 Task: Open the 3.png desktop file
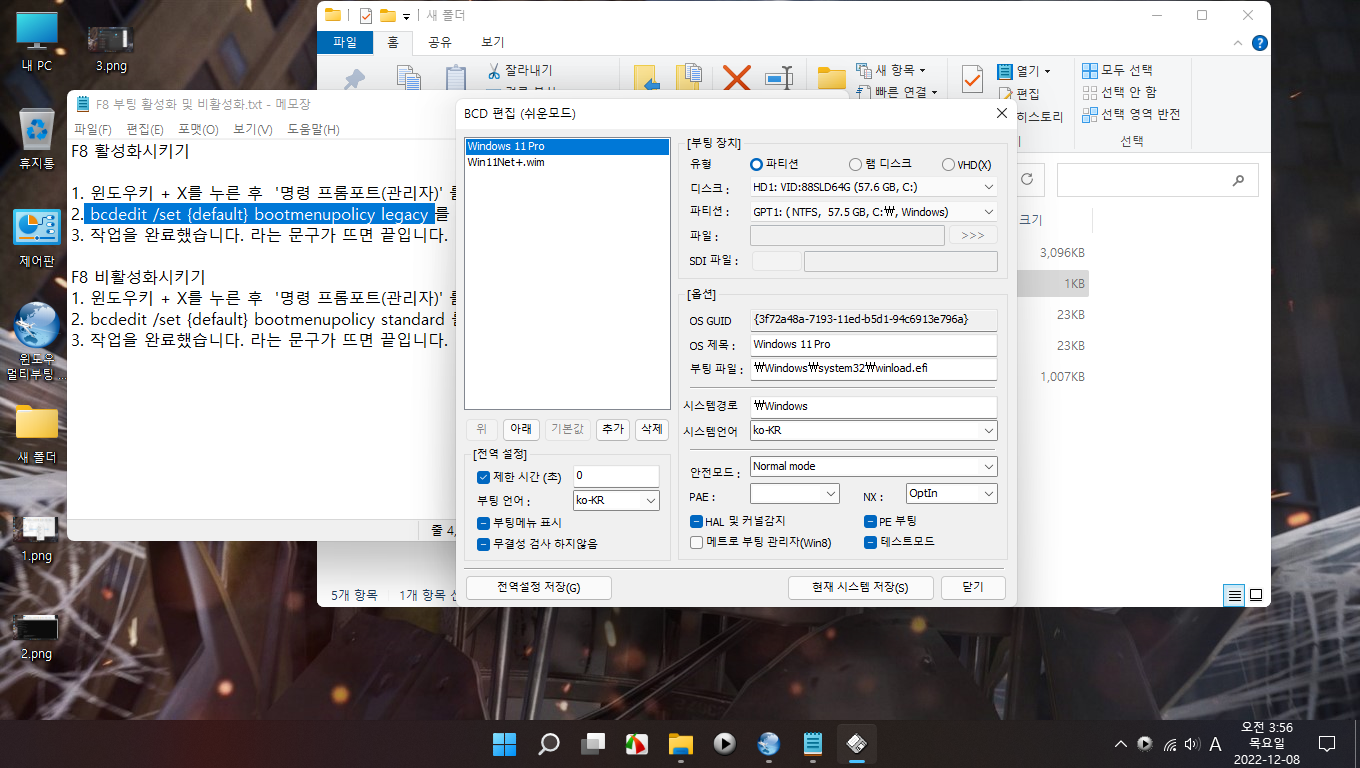point(111,46)
